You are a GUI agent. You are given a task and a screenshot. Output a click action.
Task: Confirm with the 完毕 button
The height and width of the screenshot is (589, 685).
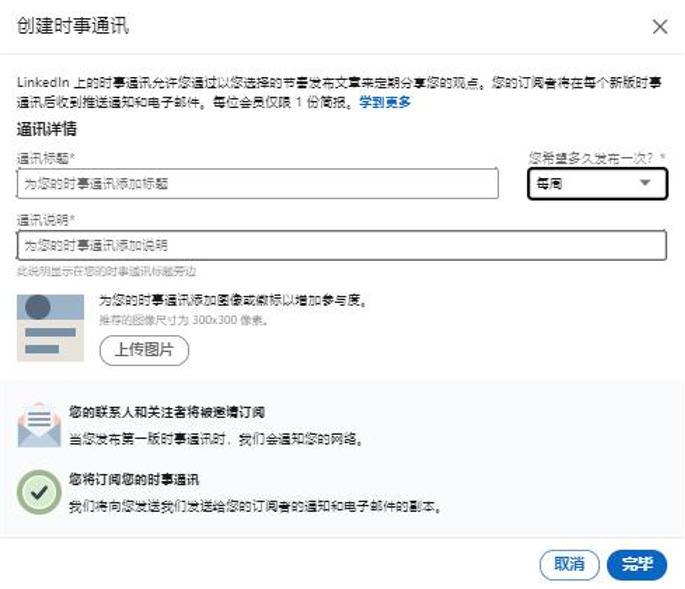637,565
